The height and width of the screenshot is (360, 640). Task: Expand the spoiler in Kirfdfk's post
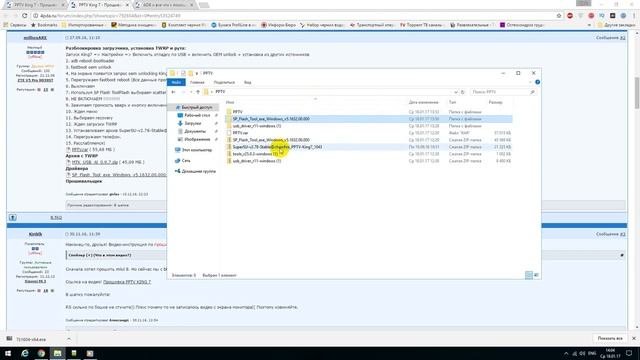tap(100, 255)
